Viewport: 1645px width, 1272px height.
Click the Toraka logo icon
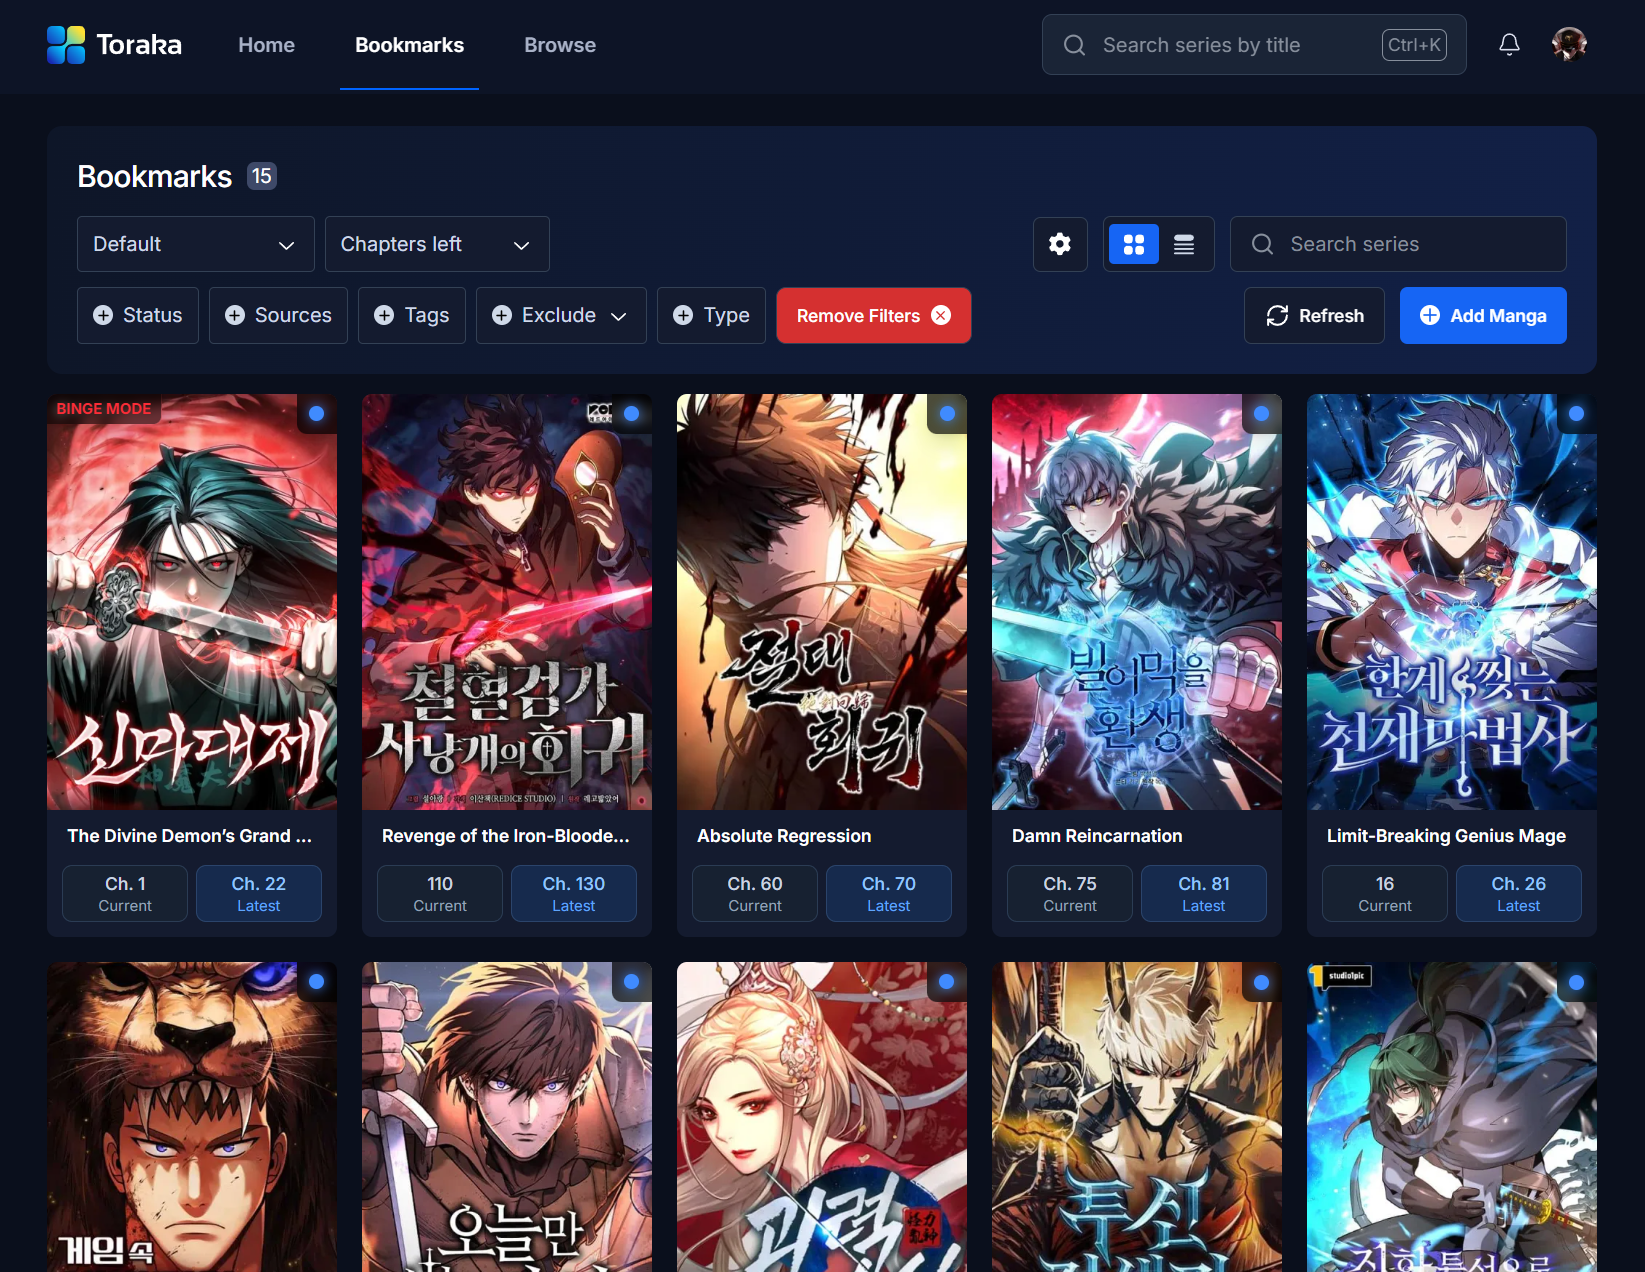click(66, 45)
